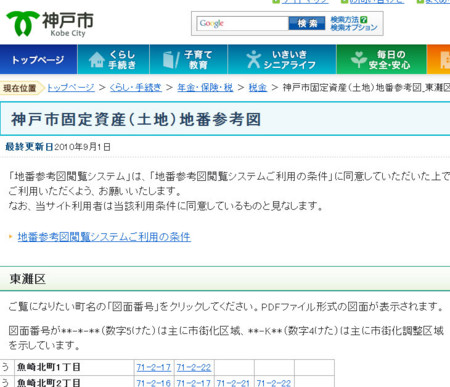Select the 魚崎北町1丁目 table cell
This screenshot has height=387, width=450.
(74, 367)
